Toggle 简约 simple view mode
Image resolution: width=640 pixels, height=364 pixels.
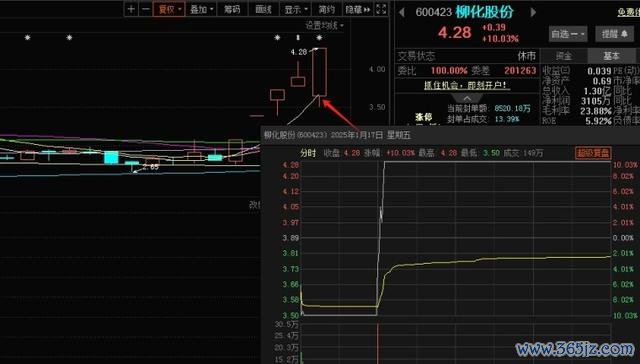(x=327, y=9)
